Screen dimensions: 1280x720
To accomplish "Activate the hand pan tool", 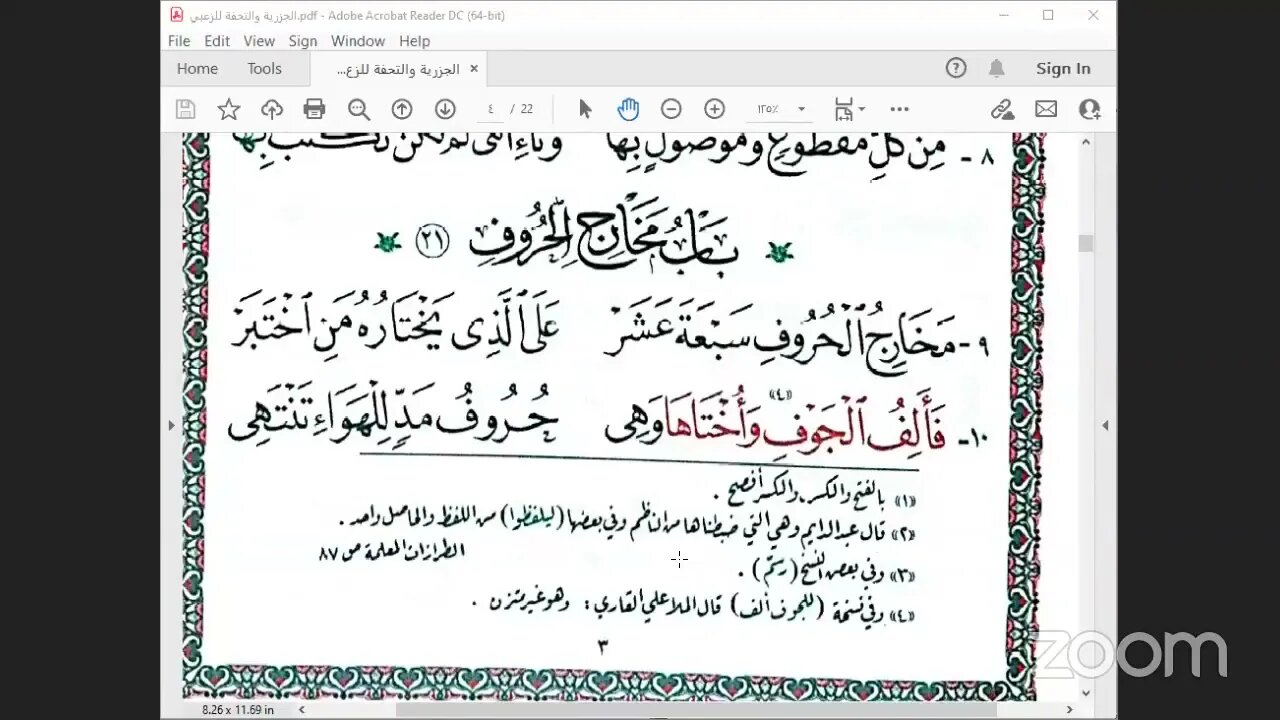I will (628, 110).
